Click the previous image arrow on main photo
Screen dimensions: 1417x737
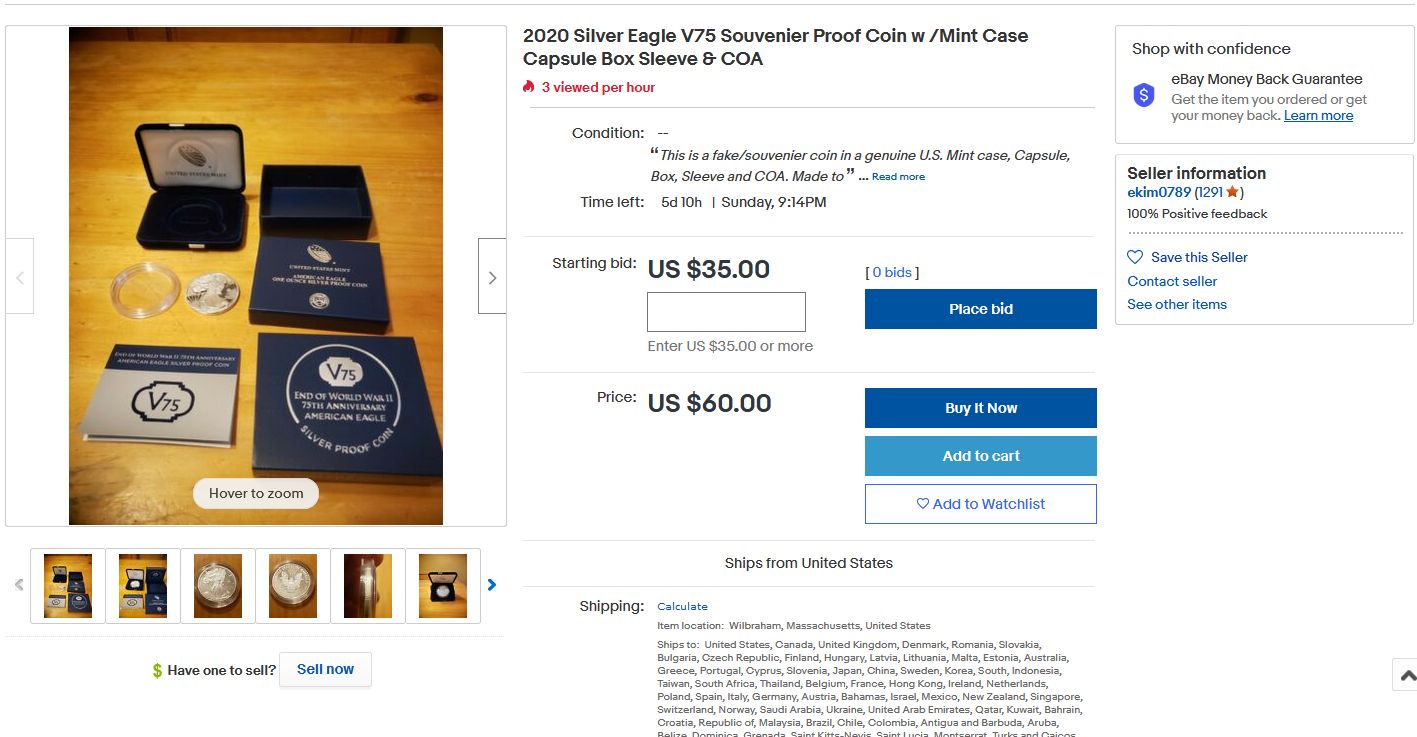[x=20, y=277]
